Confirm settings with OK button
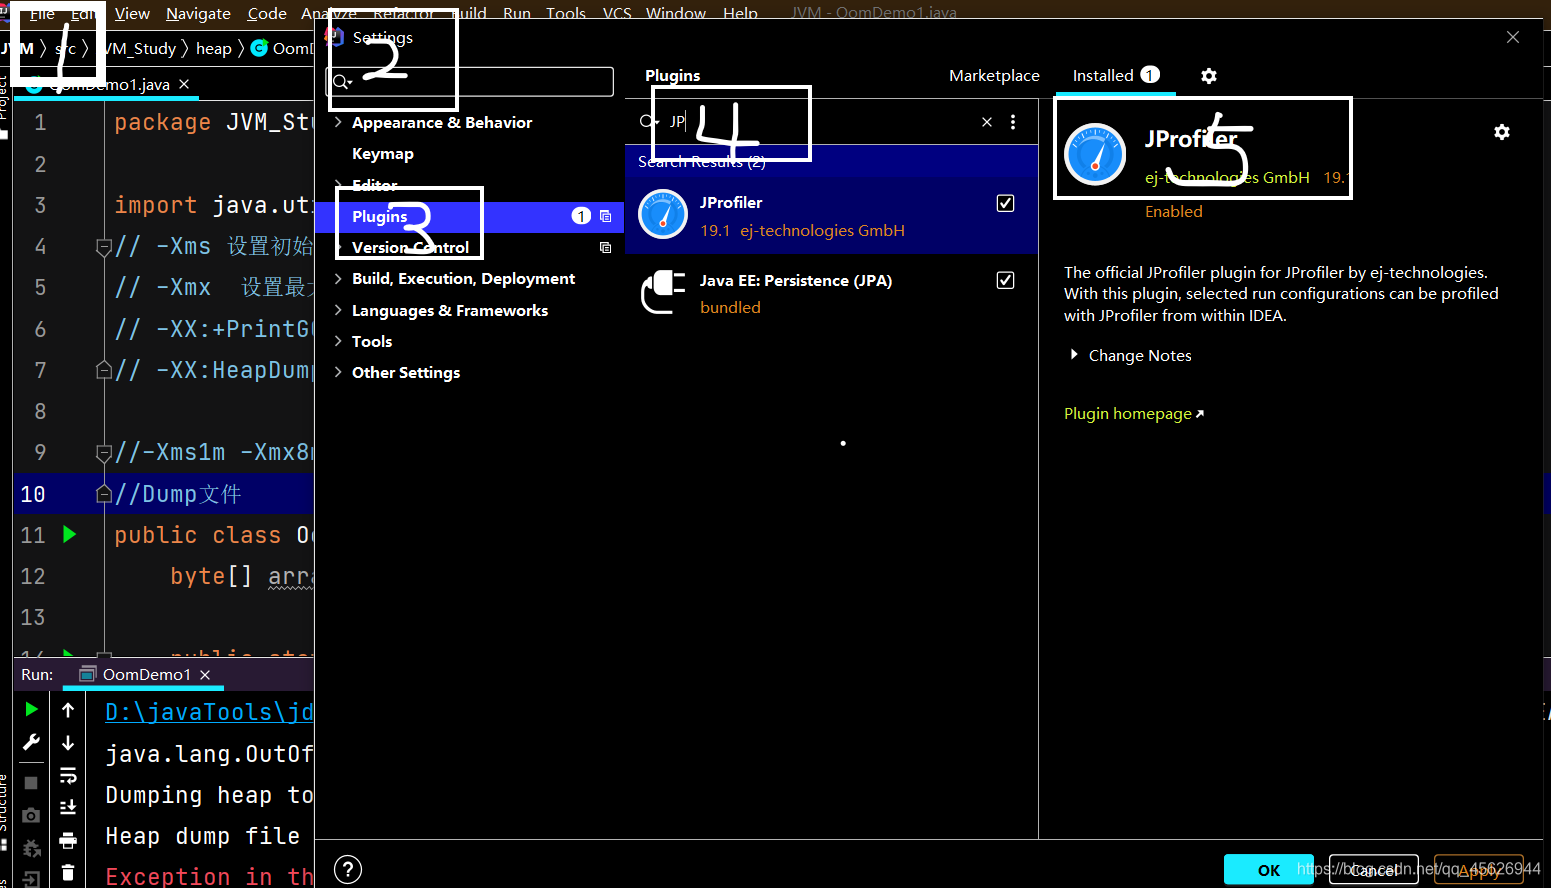 (x=1269, y=870)
